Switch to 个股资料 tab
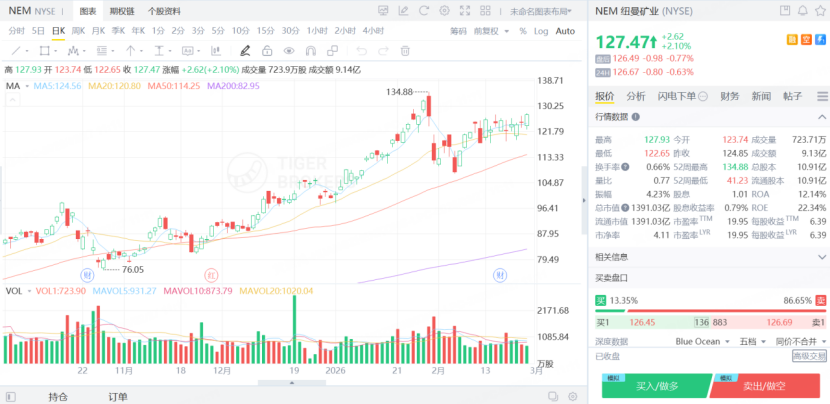The height and width of the screenshot is (404, 830). (x=164, y=11)
